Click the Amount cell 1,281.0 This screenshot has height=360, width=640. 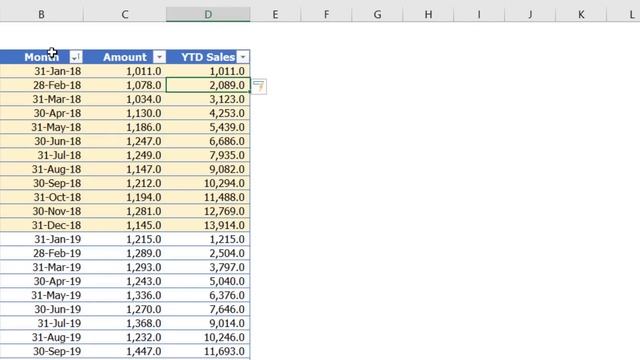[124, 211]
